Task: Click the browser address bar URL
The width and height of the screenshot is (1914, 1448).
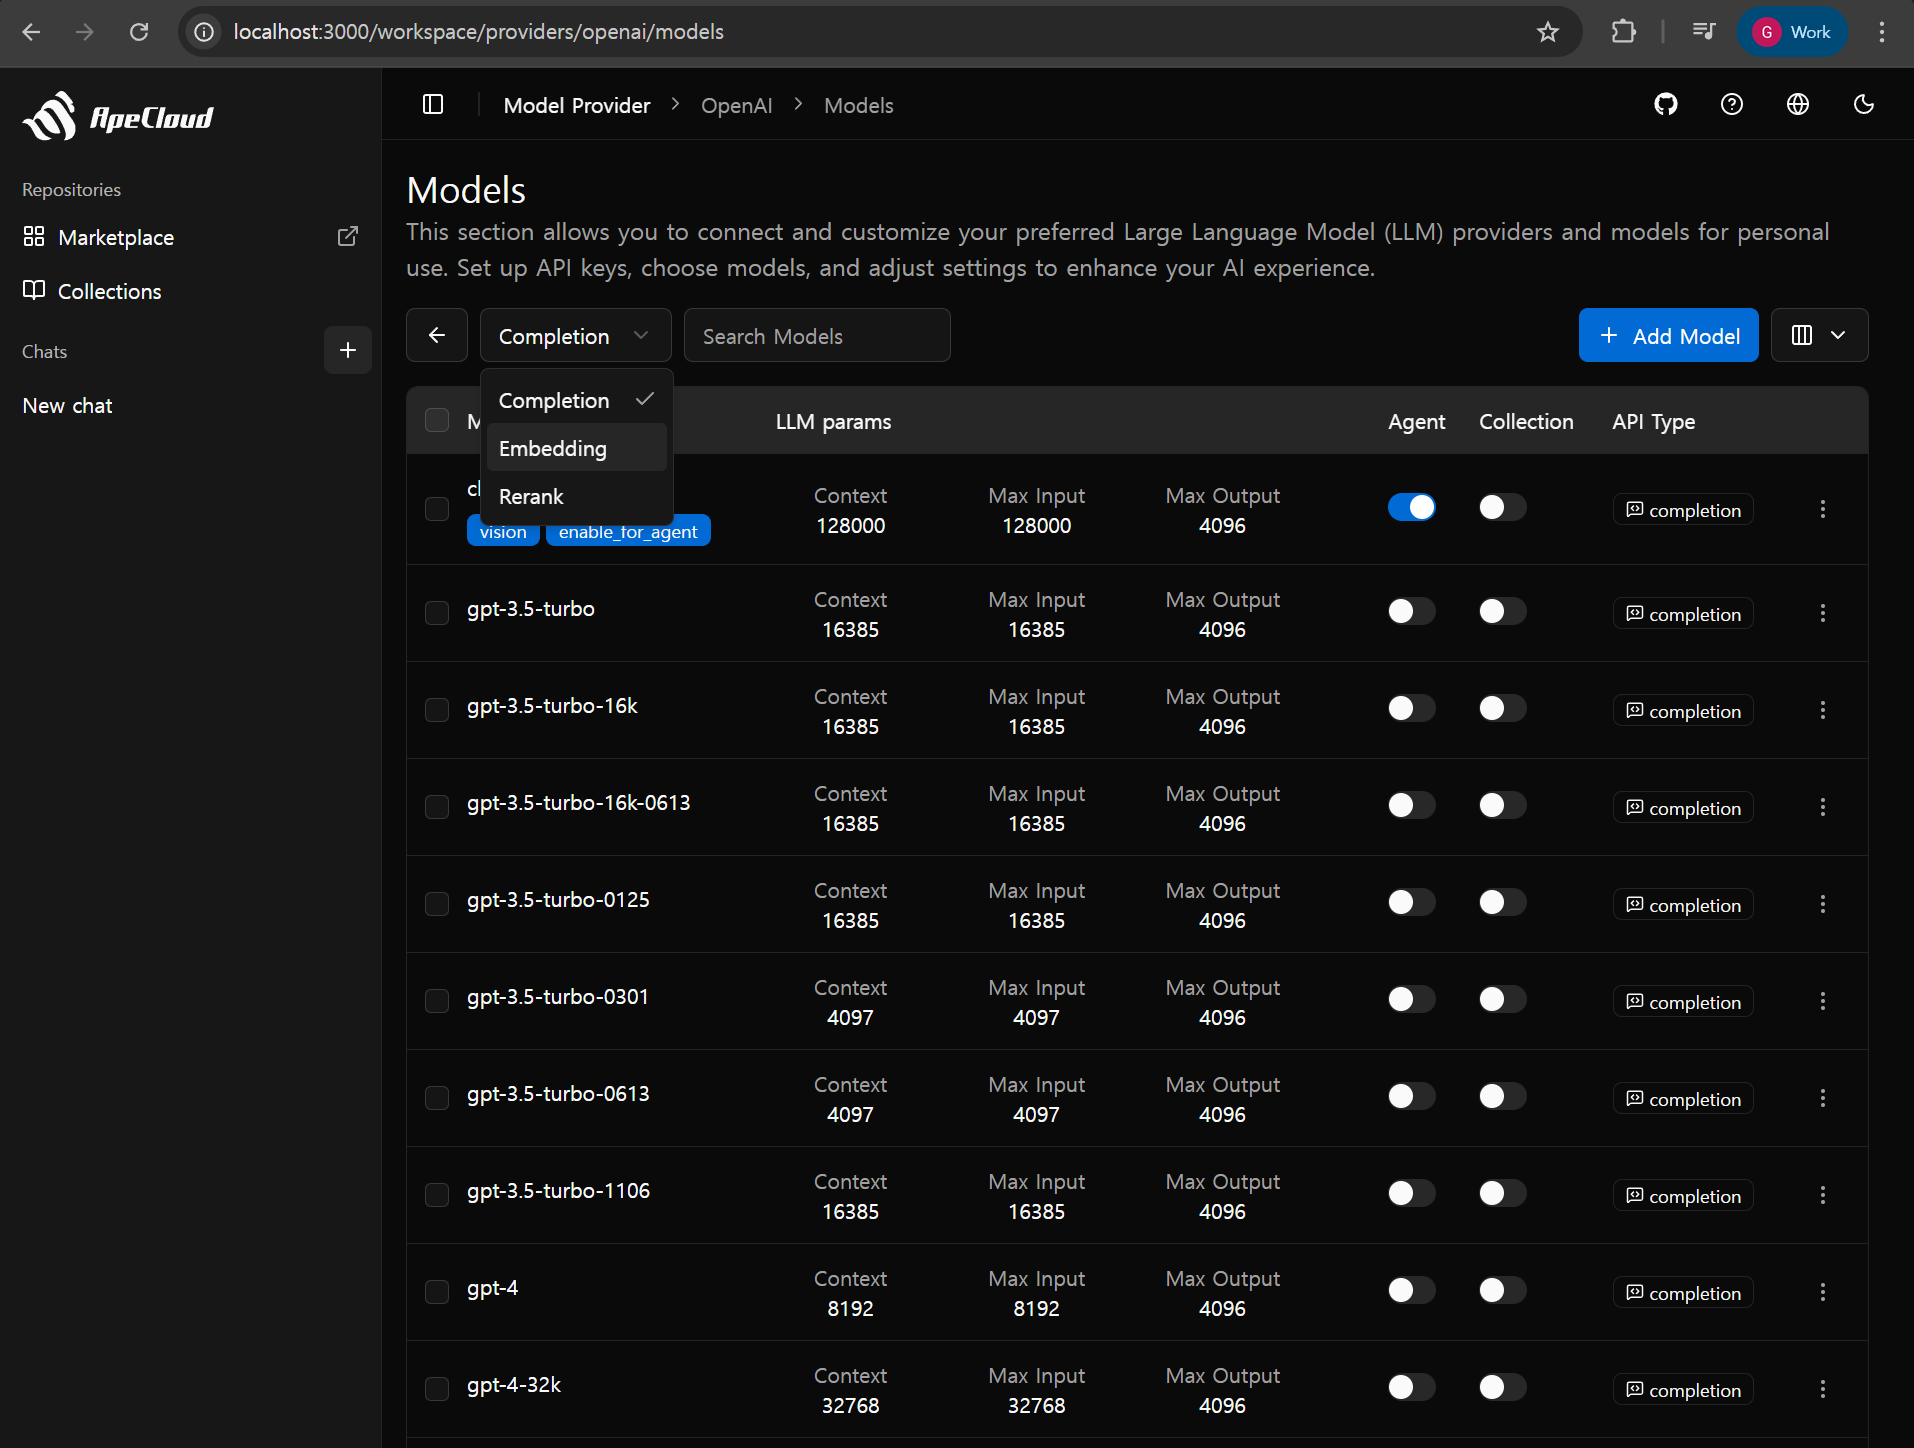Action: (x=479, y=32)
